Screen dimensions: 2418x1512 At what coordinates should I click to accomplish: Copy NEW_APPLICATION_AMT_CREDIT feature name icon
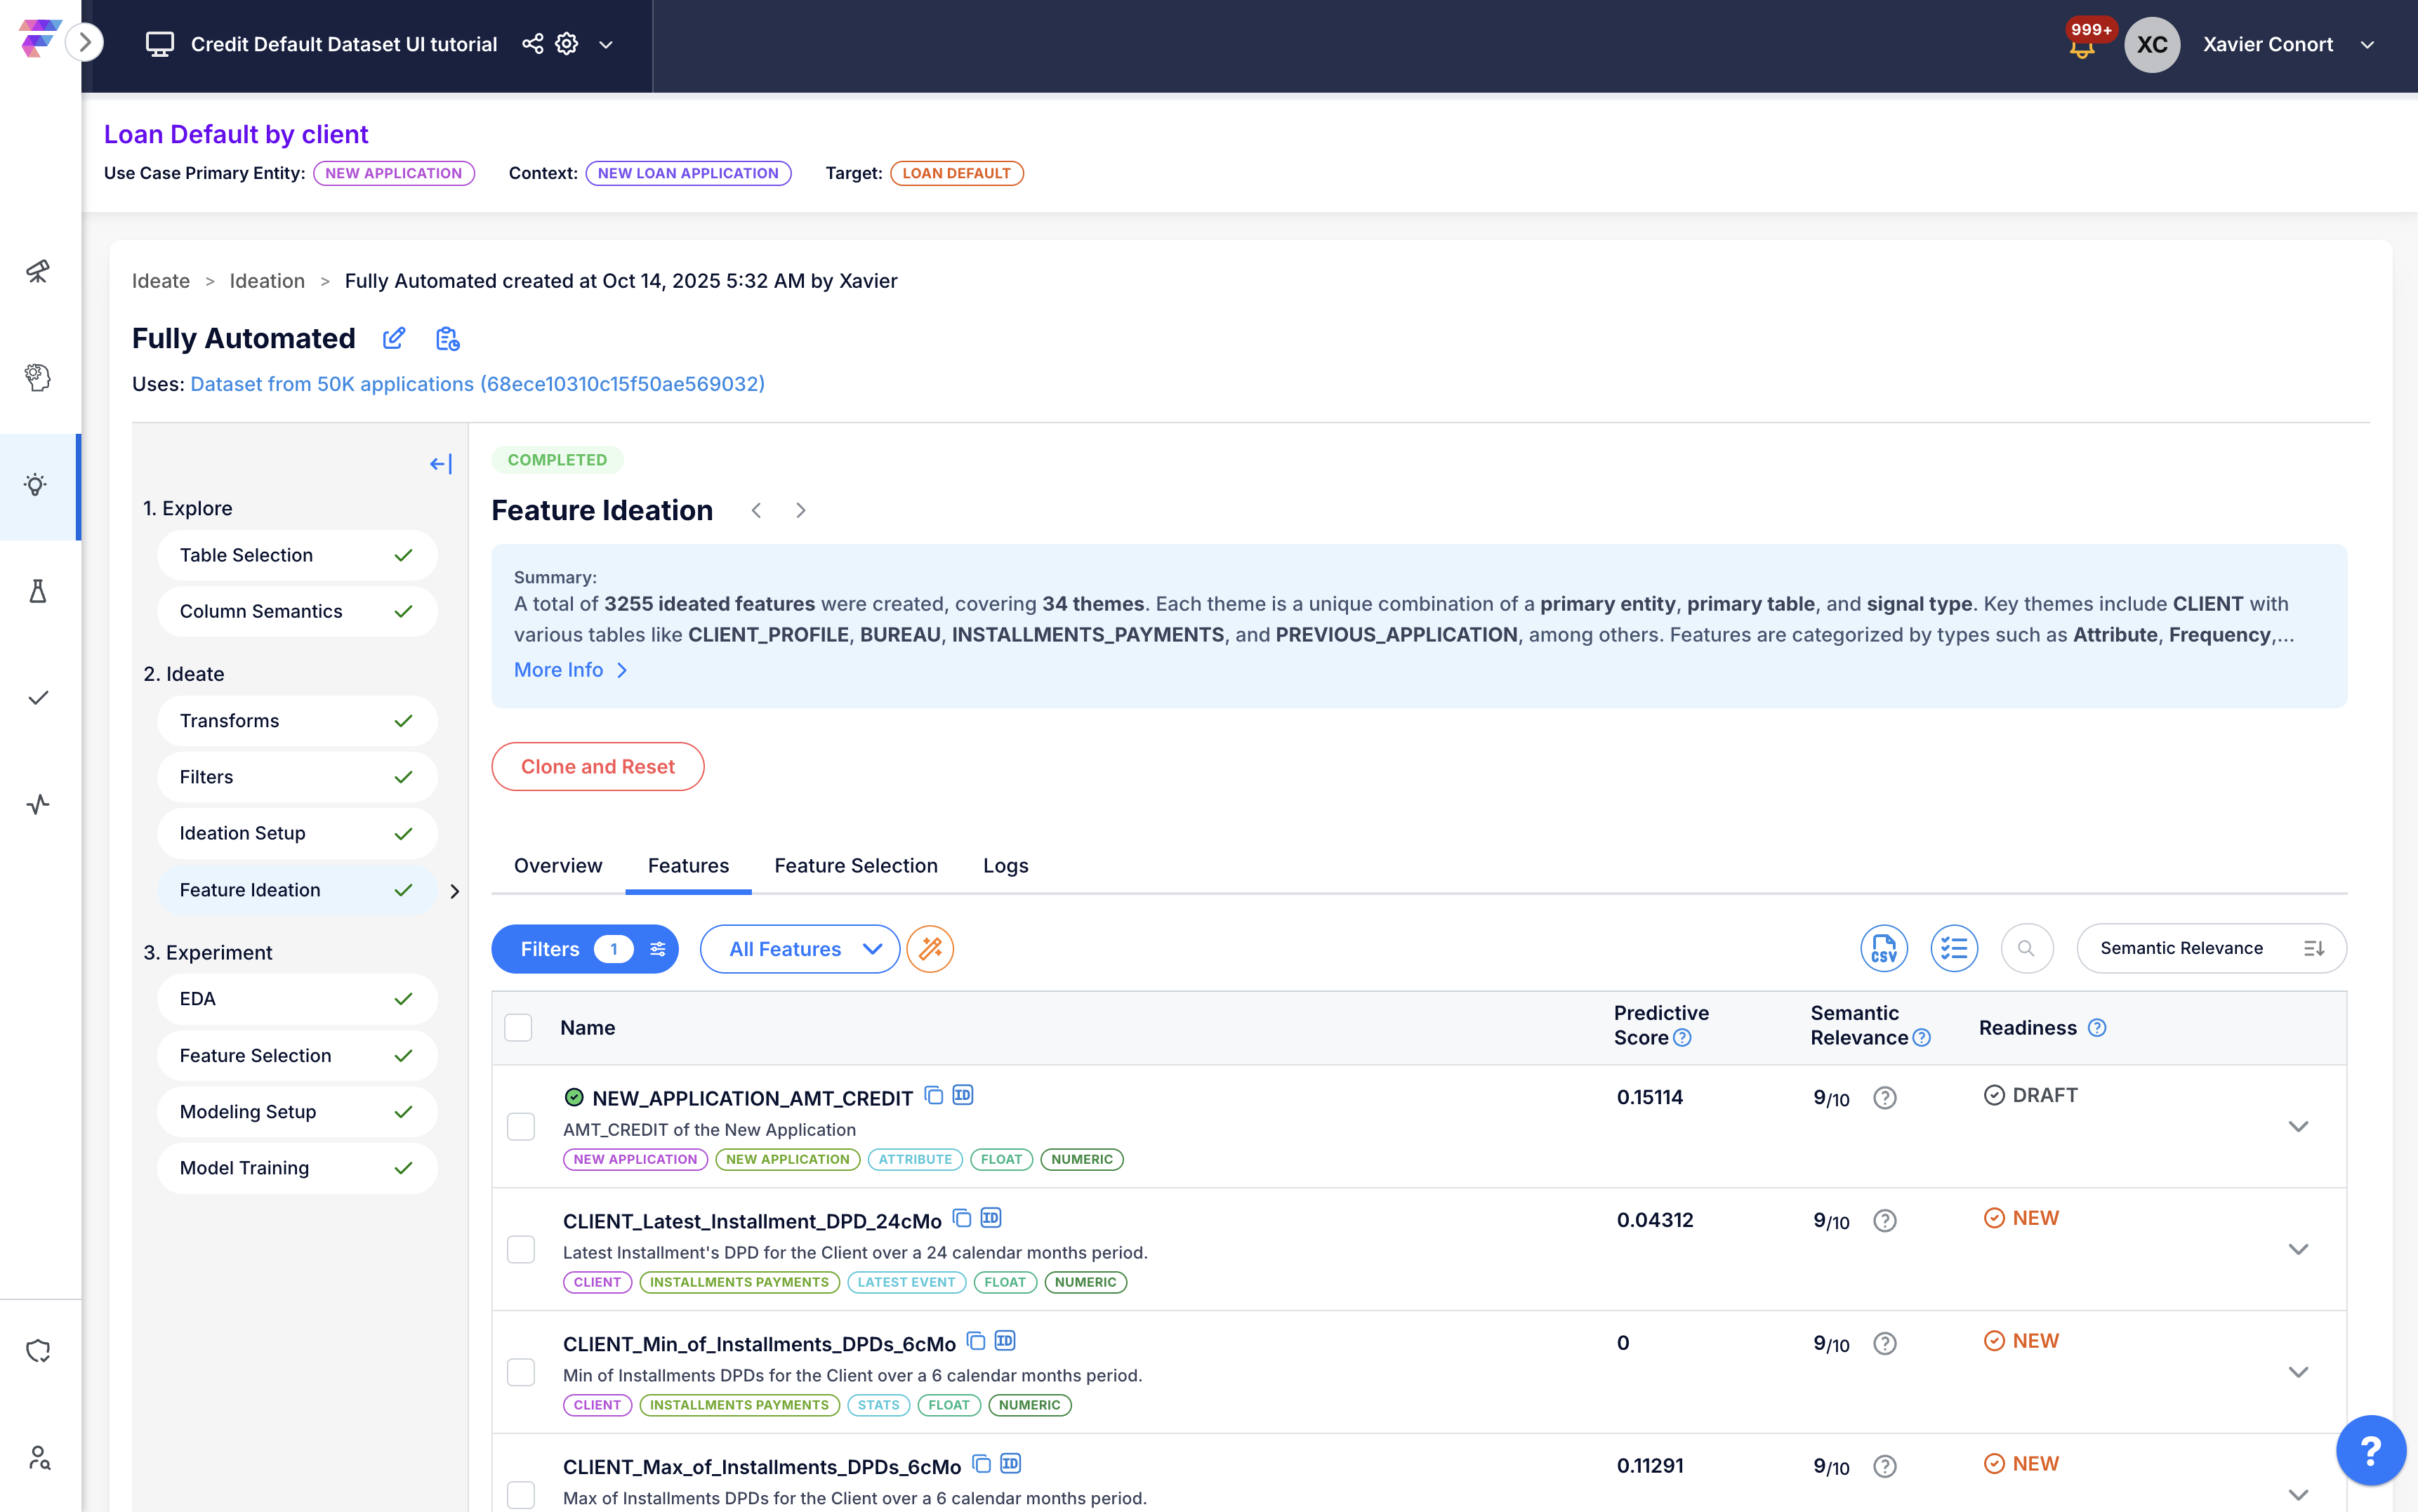click(933, 1095)
